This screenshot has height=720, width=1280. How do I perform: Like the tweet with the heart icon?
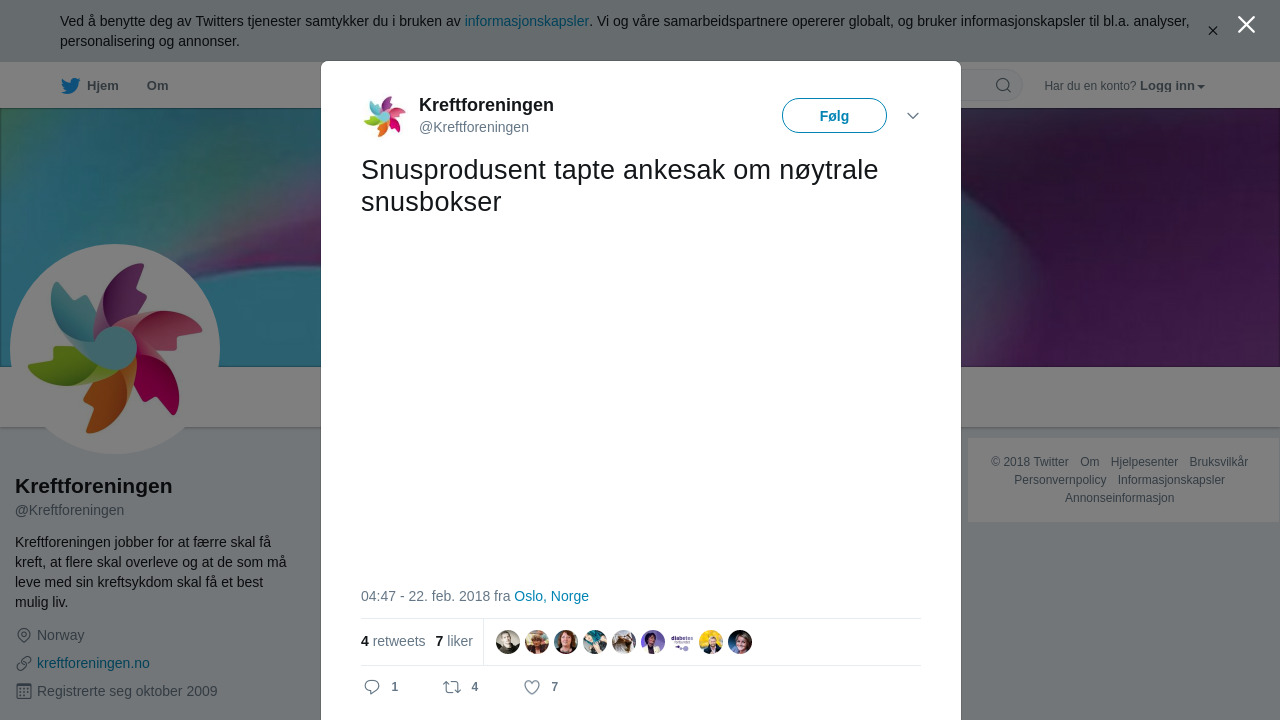tap(532, 687)
